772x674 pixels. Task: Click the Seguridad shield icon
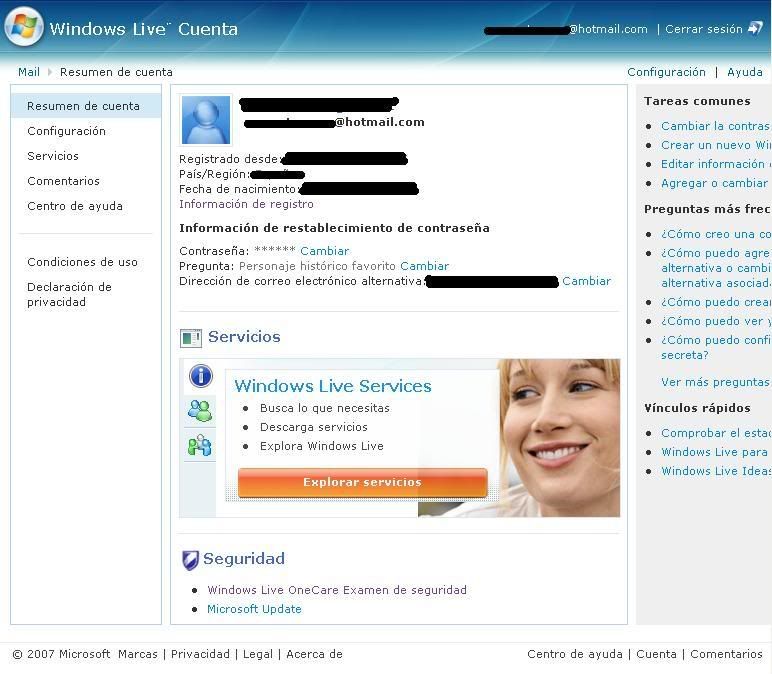tap(190, 560)
